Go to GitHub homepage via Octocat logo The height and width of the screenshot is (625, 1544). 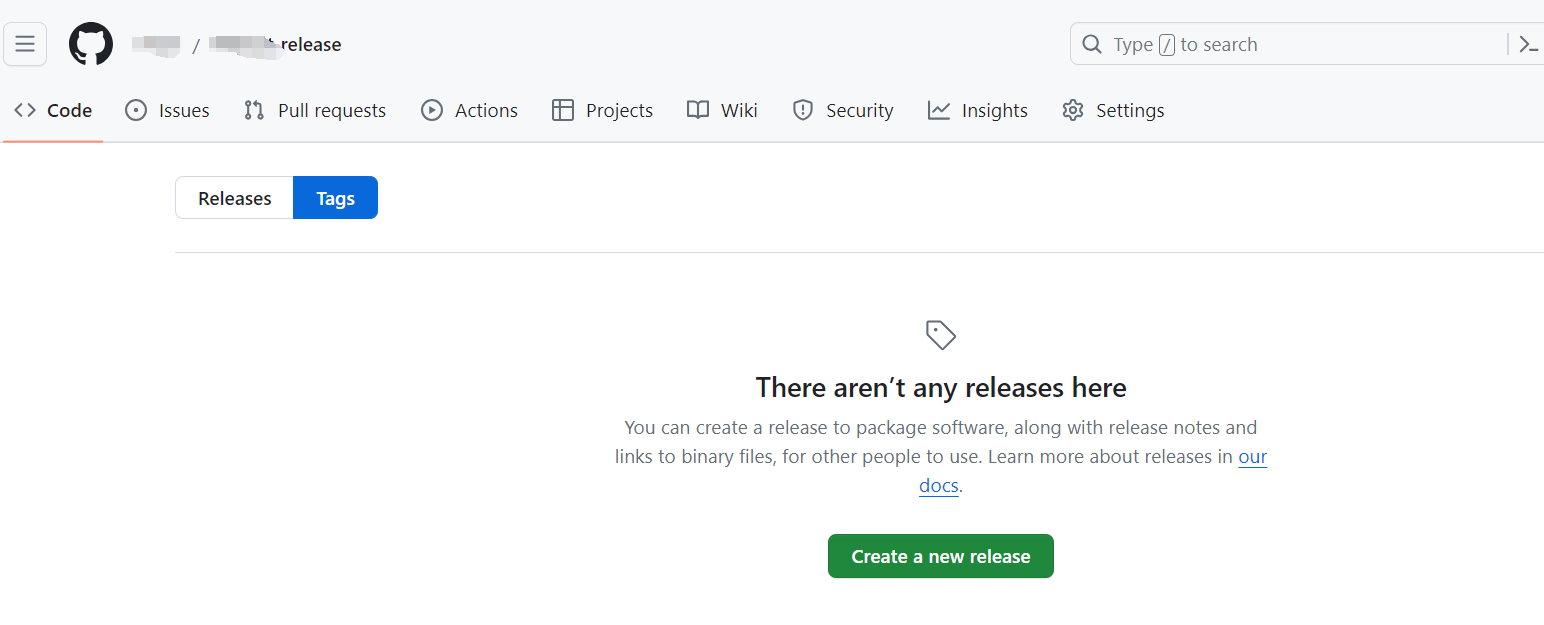point(91,45)
